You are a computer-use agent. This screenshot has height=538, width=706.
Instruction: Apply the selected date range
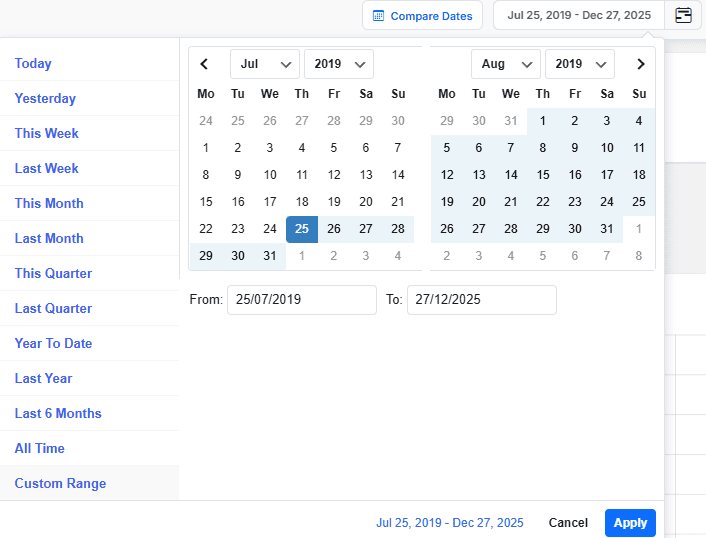click(630, 523)
